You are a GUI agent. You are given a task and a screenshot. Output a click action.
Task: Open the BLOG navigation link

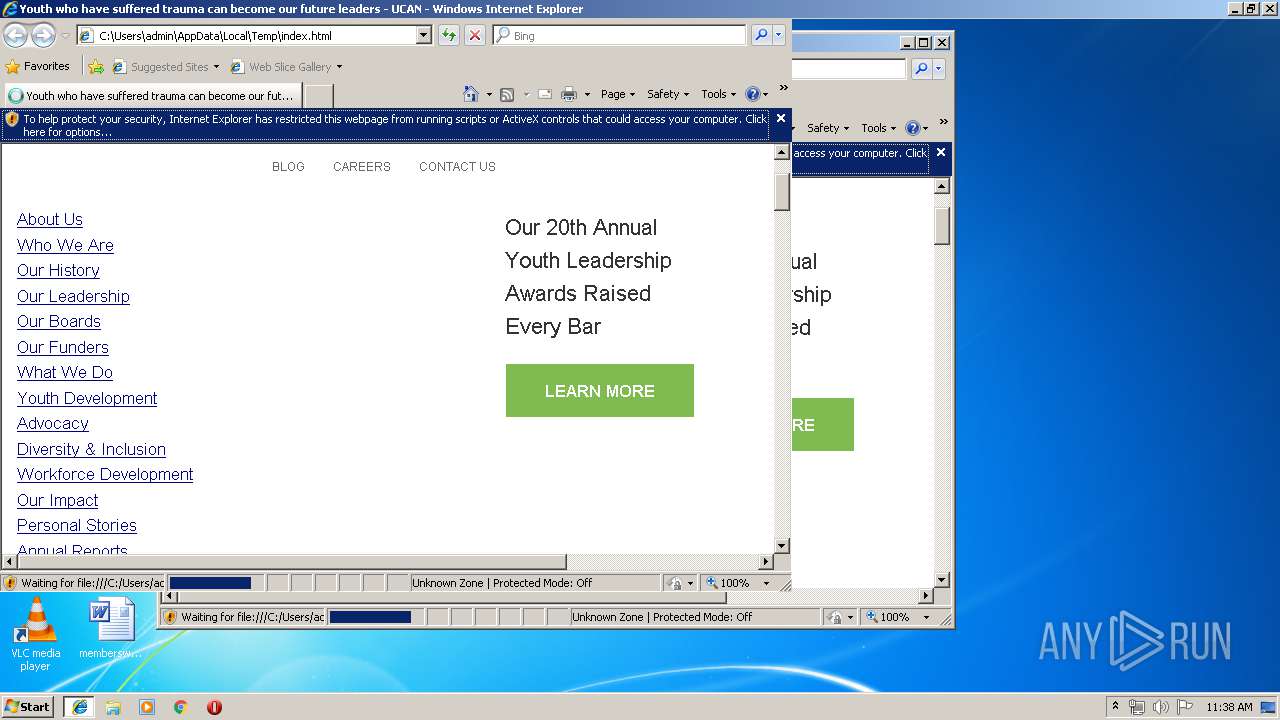click(288, 167)
